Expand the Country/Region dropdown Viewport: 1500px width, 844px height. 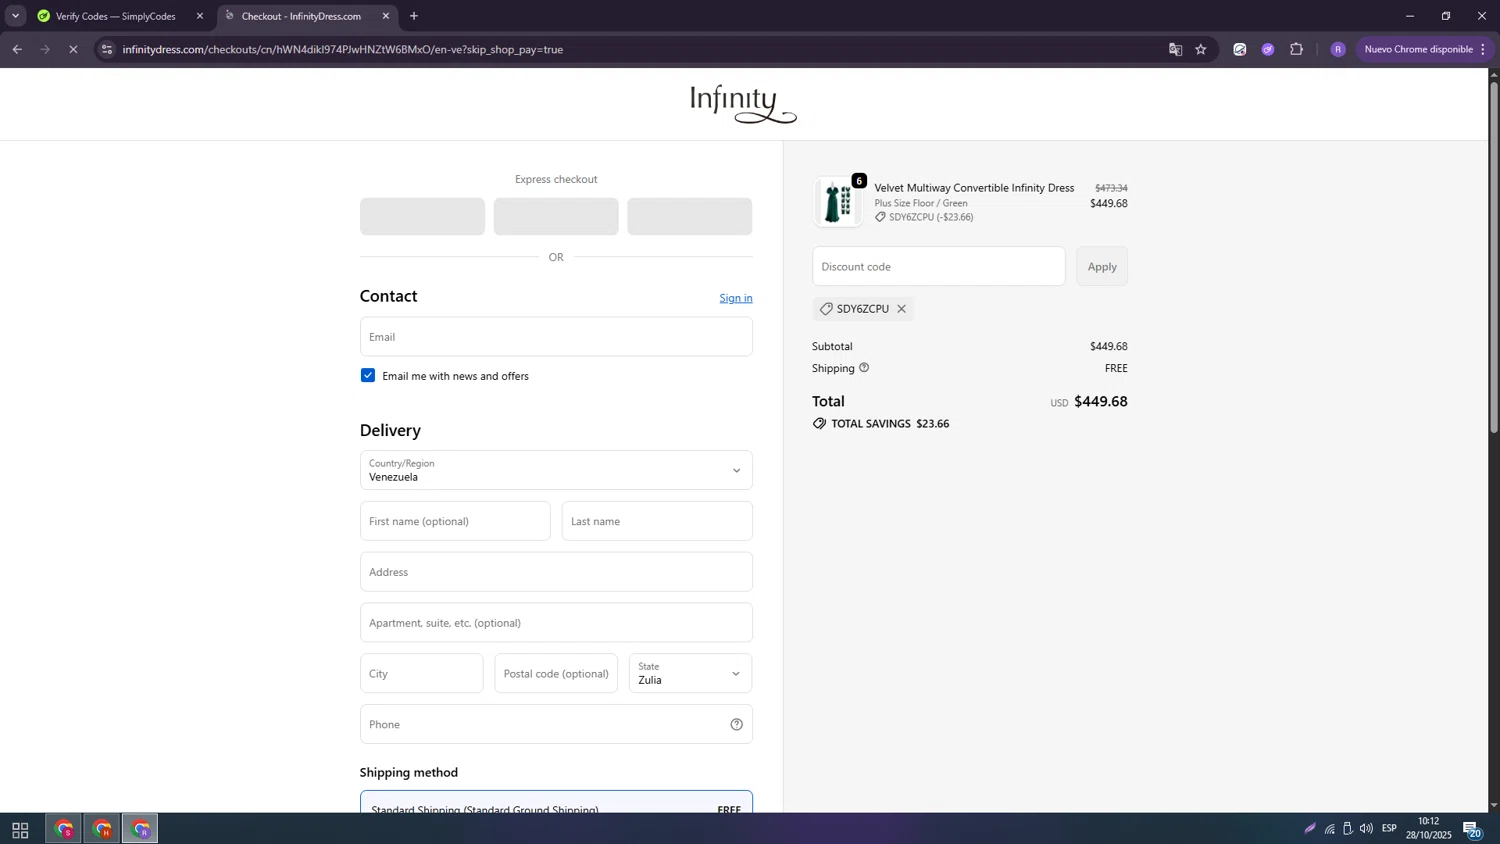coord(556,470)
